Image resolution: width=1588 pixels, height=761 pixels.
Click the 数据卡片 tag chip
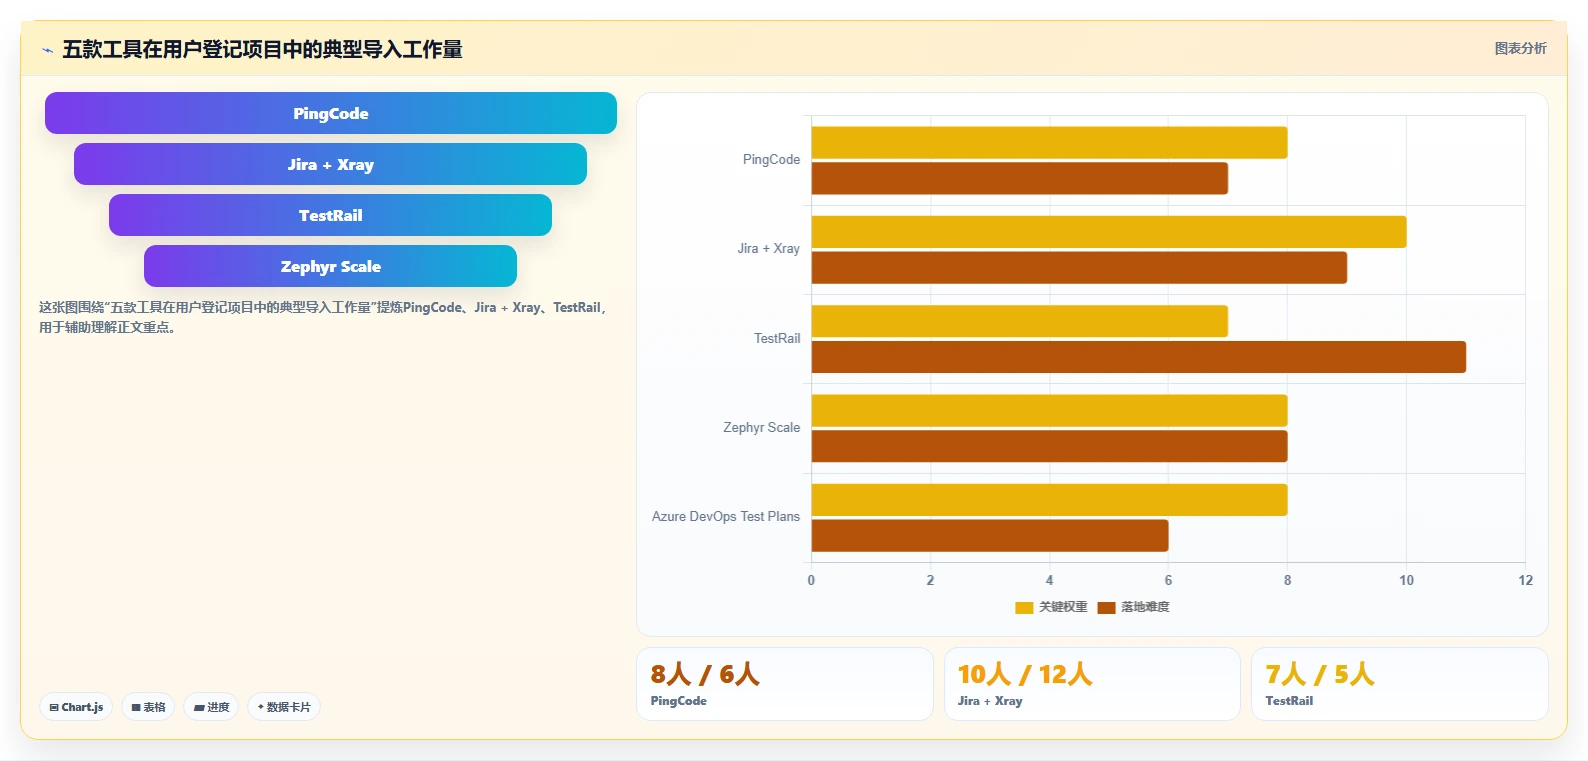click(x=284, y=707)
